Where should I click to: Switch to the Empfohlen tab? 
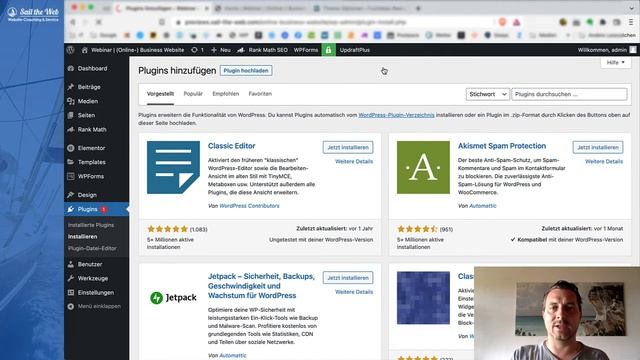pyautogui.click(x=225, y=94)
